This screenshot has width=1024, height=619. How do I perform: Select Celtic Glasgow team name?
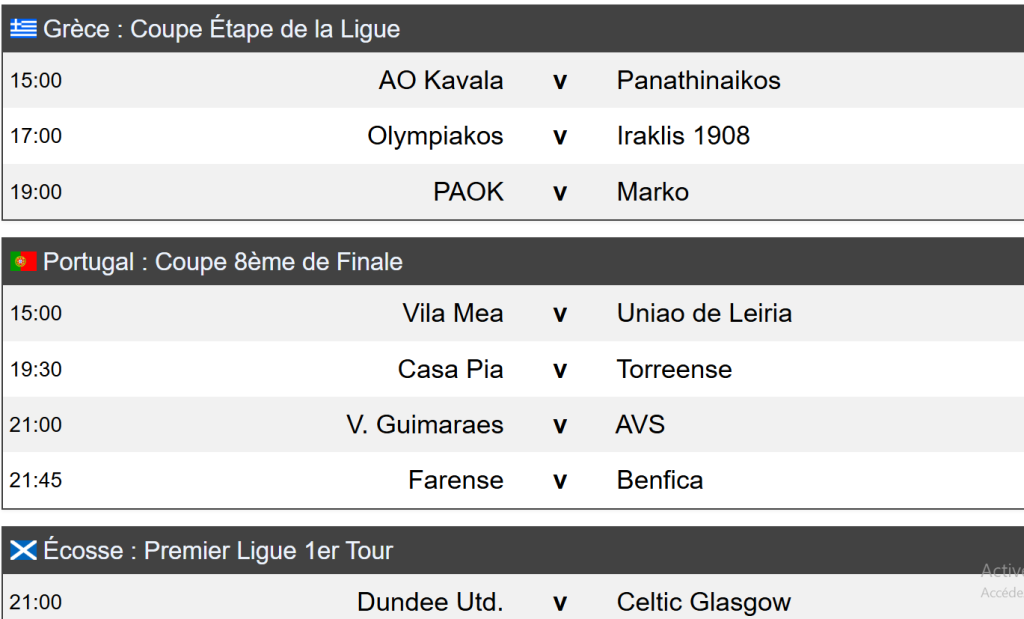[x=704, y=602]
